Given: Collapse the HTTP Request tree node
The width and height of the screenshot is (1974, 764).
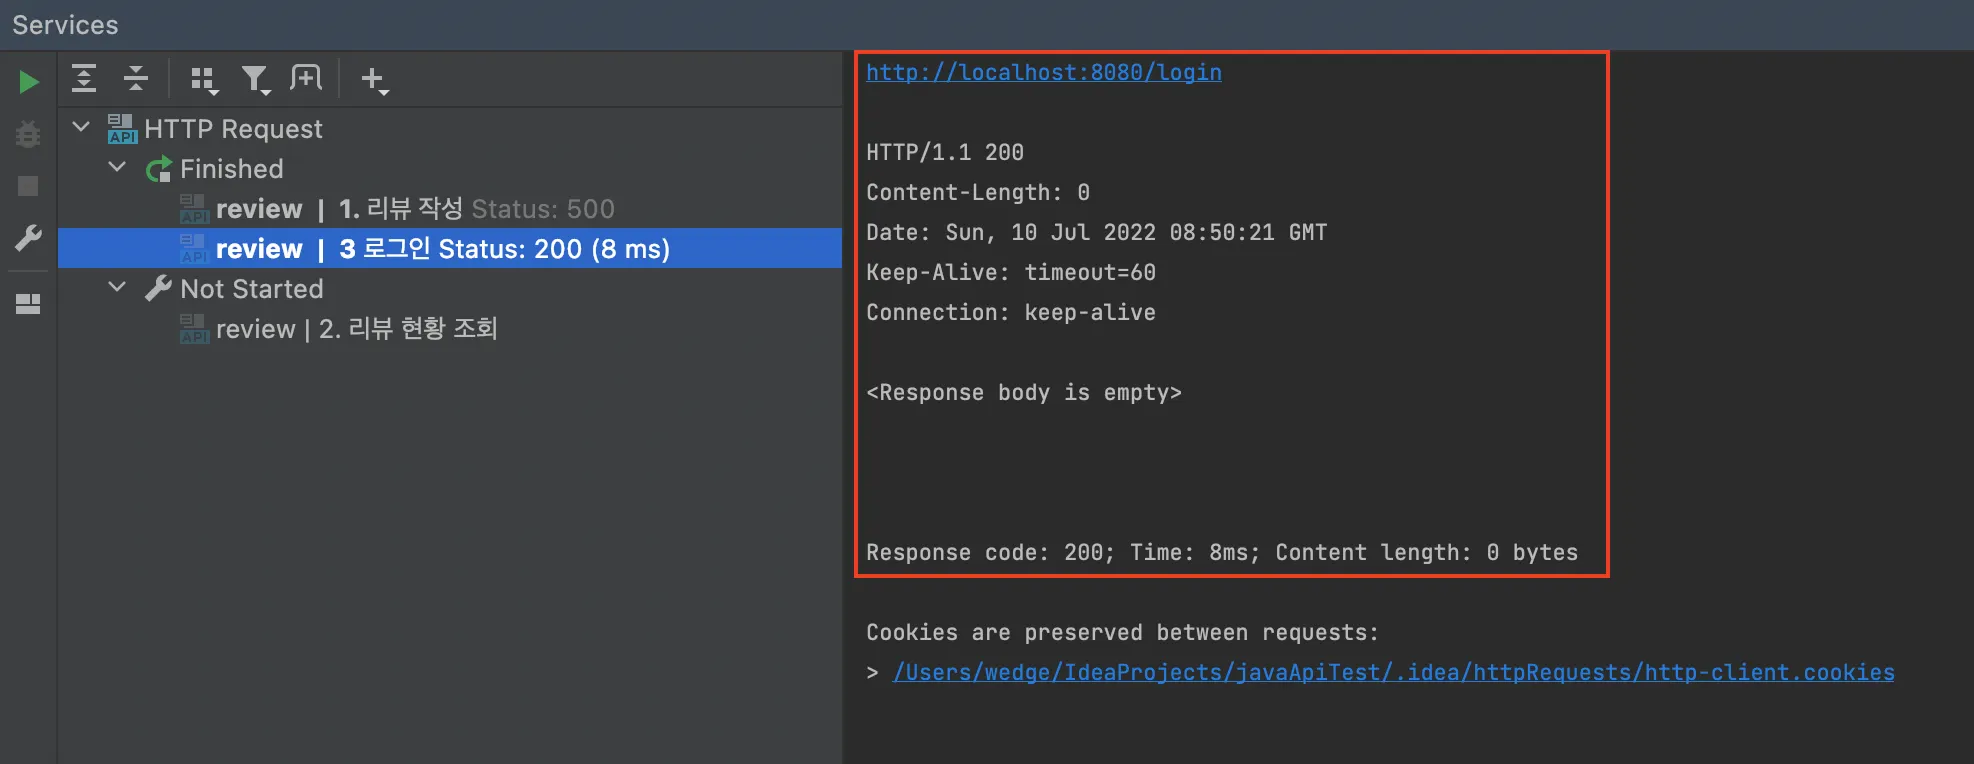Looking at the screenshot, I should tap(82, 127).
